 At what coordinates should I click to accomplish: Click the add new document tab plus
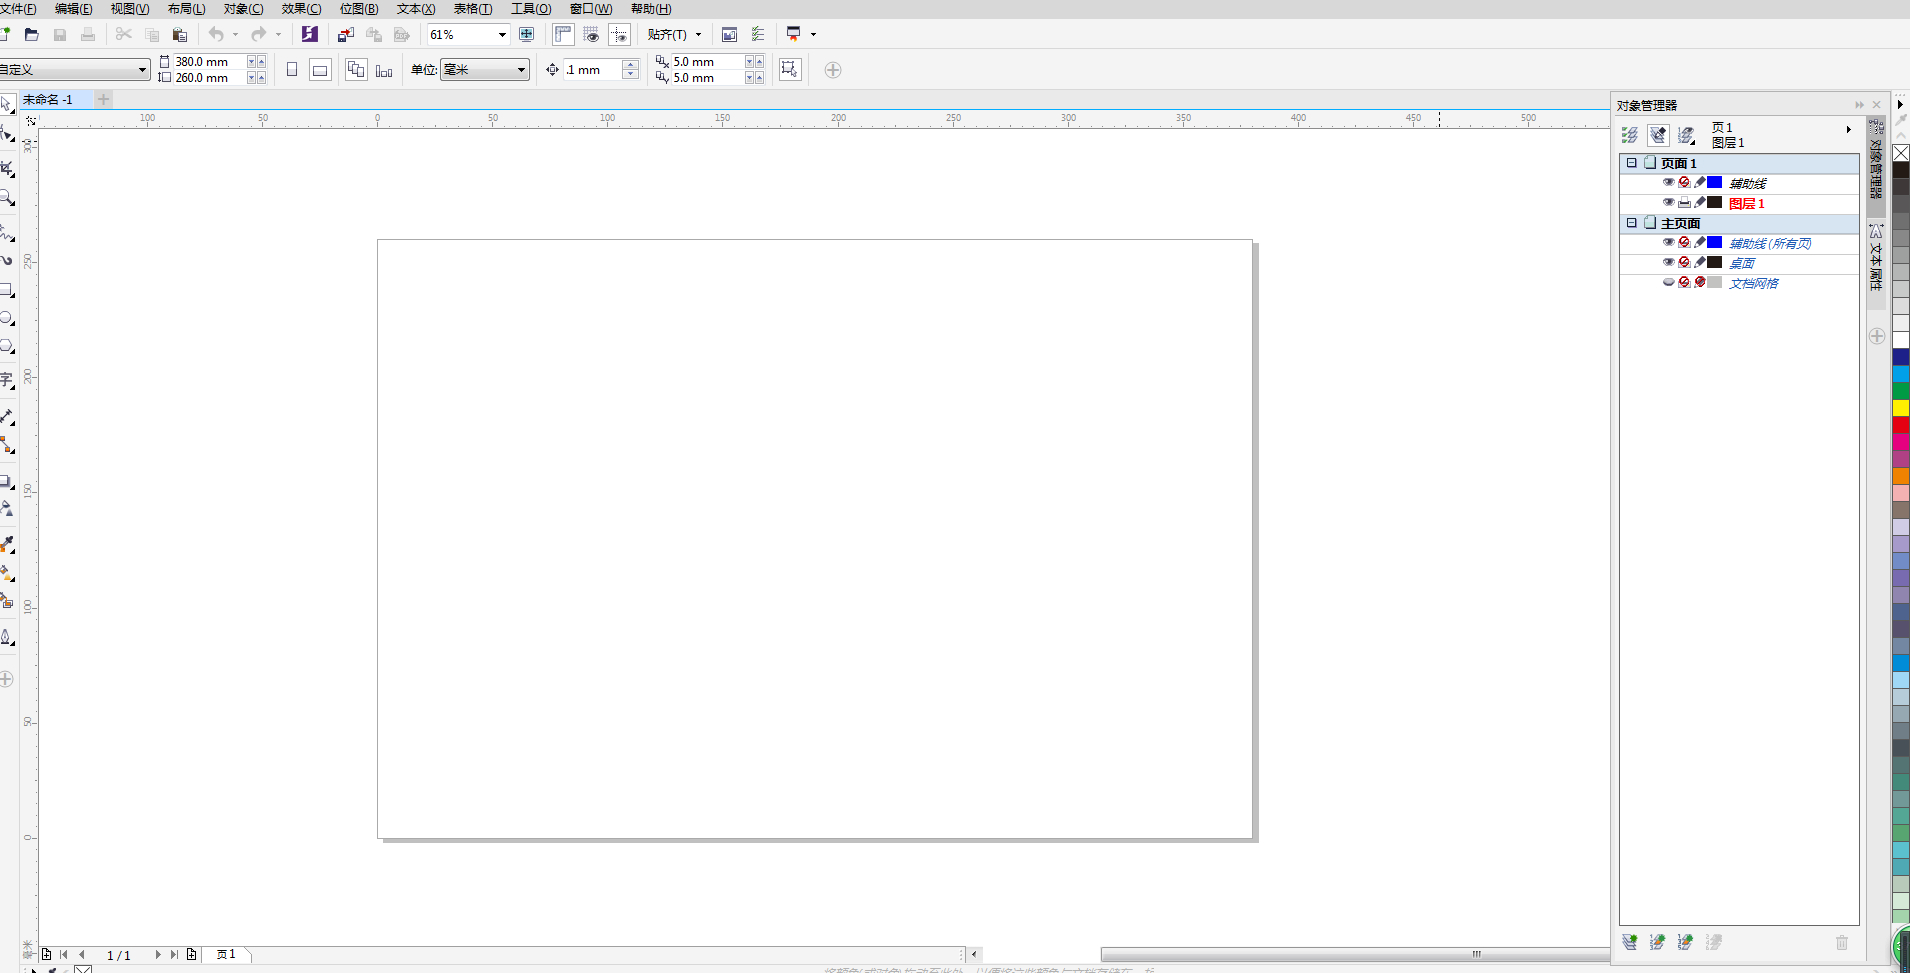point(104,100)
